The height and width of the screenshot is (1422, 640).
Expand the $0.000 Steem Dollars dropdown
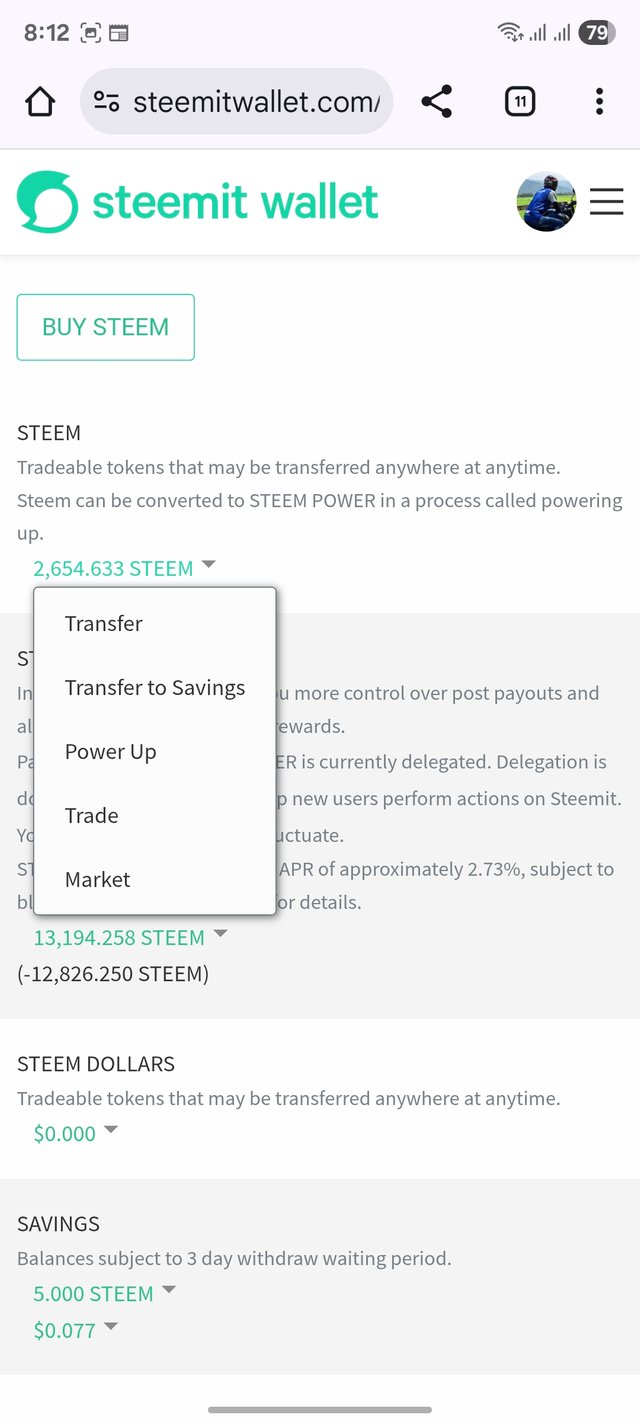pos(76,1133)
